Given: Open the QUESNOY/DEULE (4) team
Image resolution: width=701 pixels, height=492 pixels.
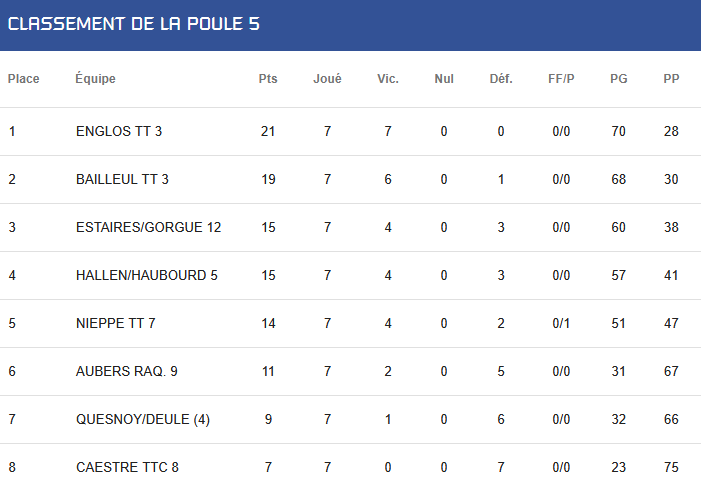Looking at the screenshot, I should tap(143, 419).
